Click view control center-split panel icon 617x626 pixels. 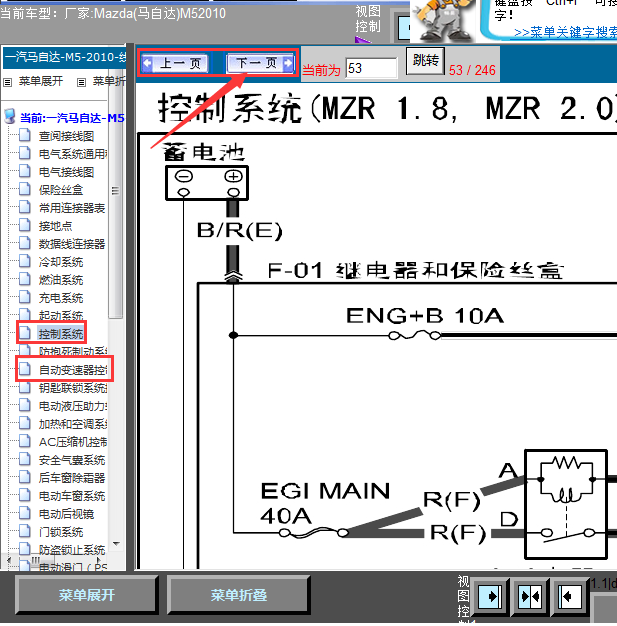click(x=530, y=596)
